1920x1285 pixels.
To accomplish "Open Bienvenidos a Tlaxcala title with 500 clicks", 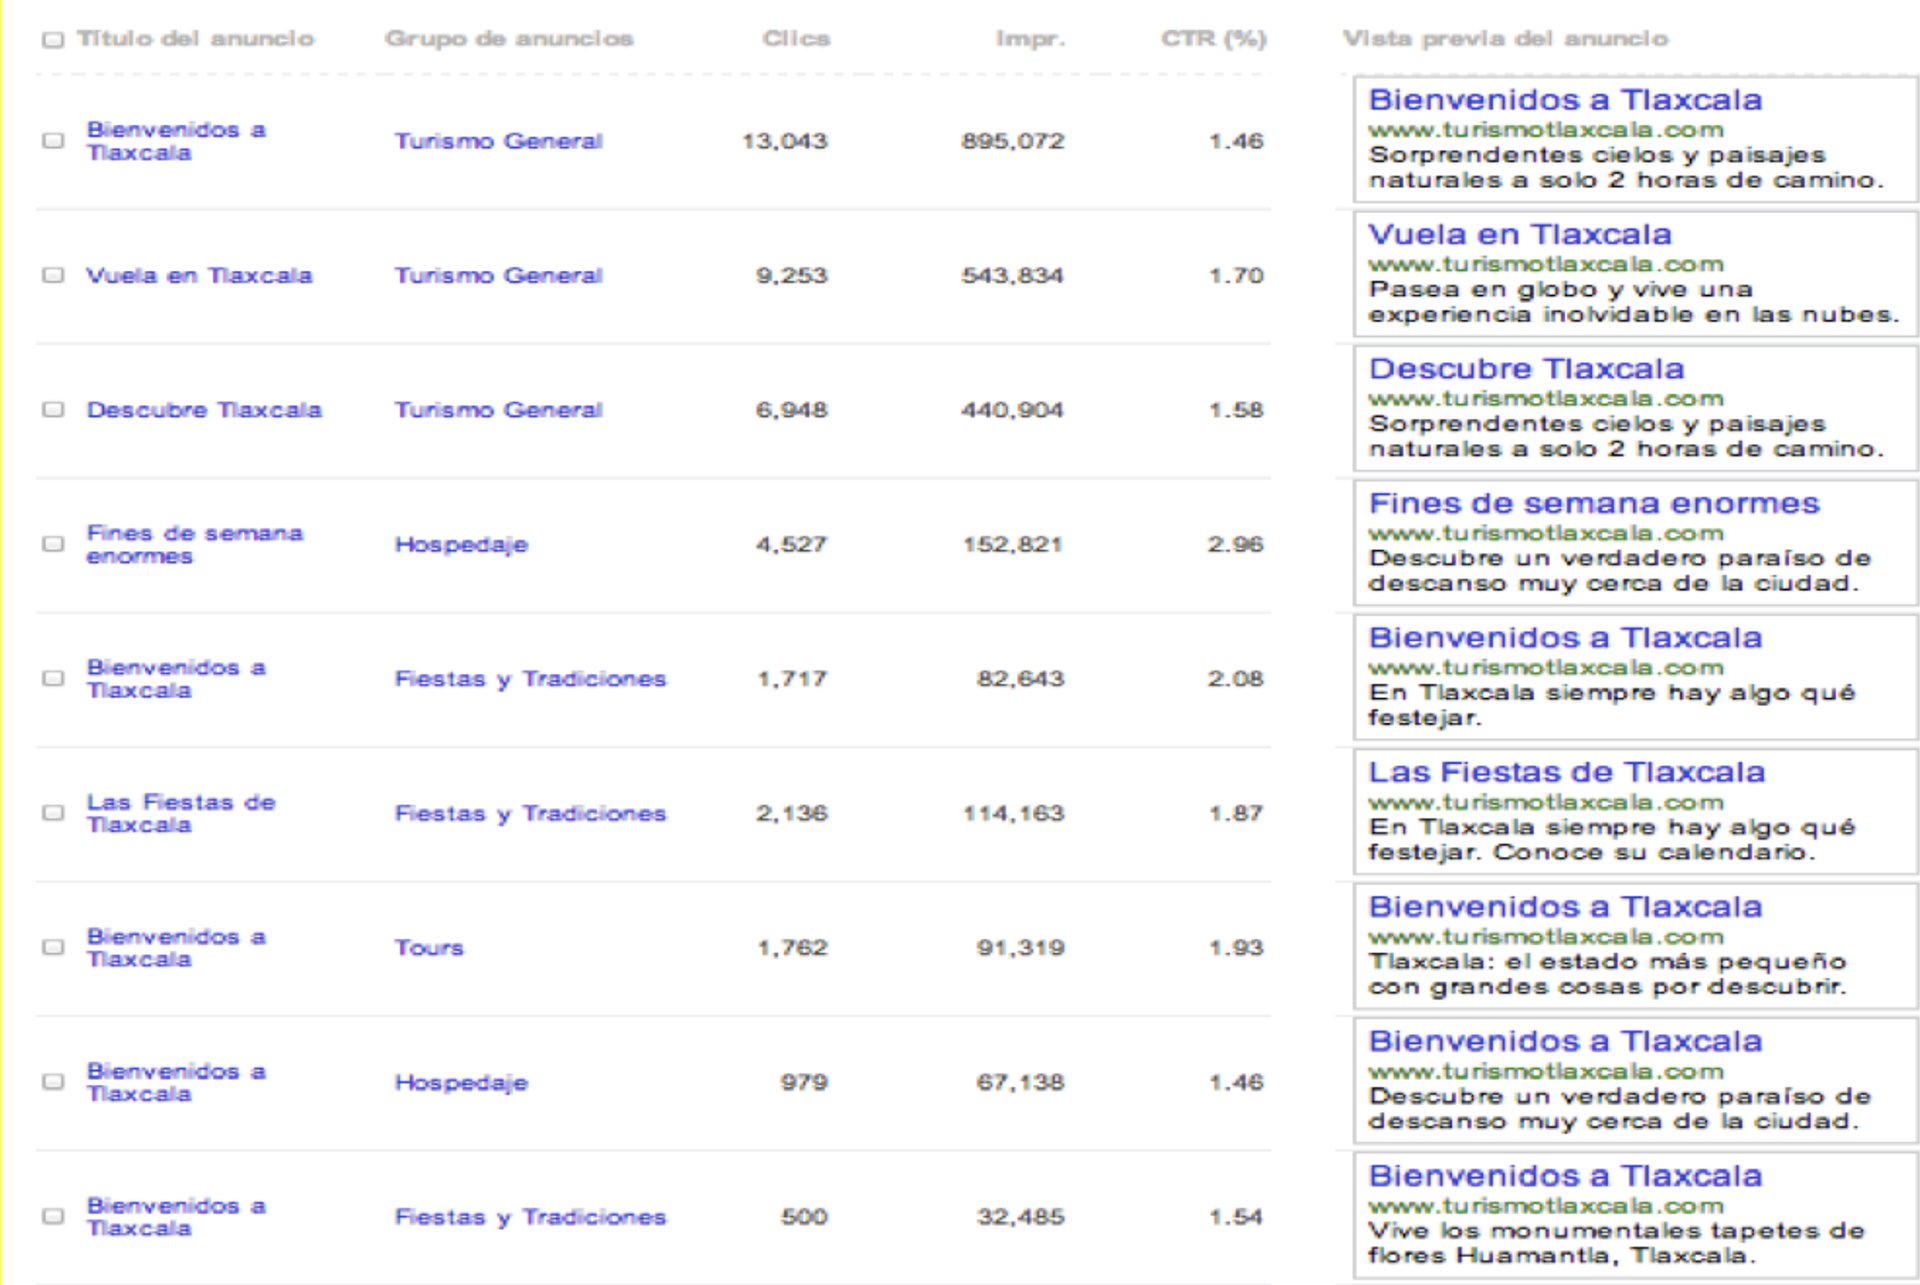I will click(176, 1217).
